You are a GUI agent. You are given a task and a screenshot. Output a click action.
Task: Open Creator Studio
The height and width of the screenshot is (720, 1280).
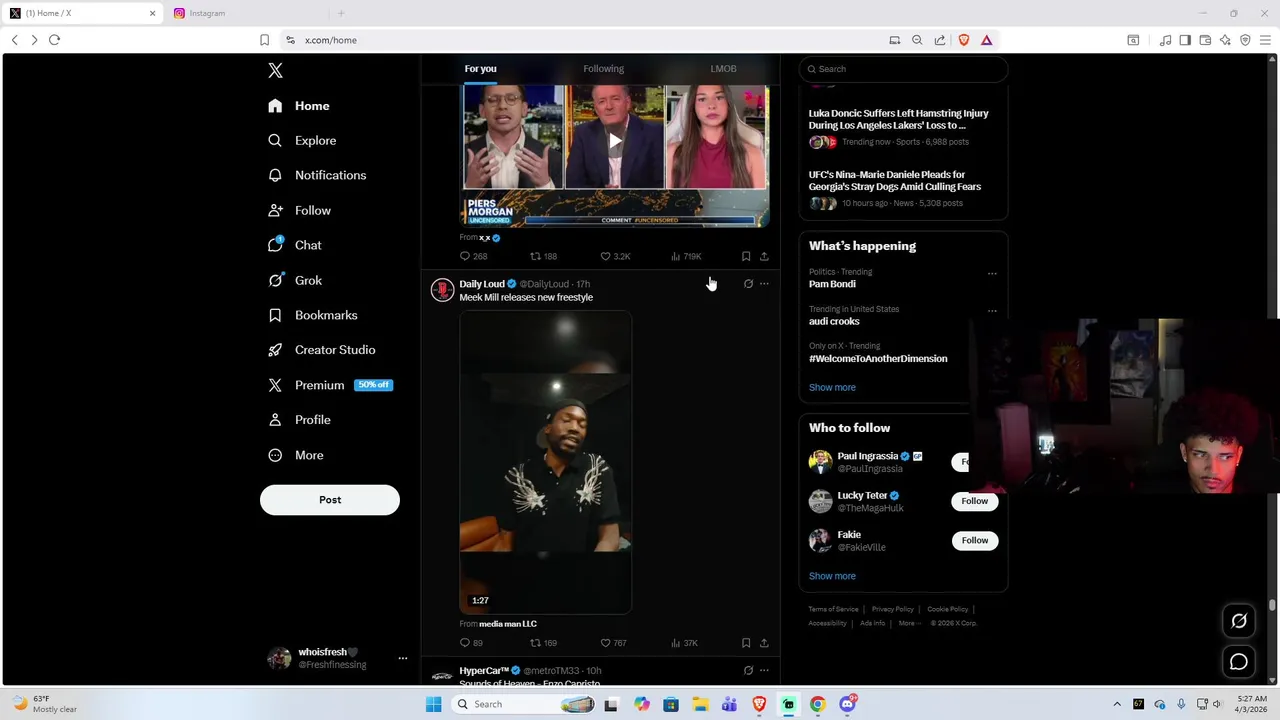(321, 350)
